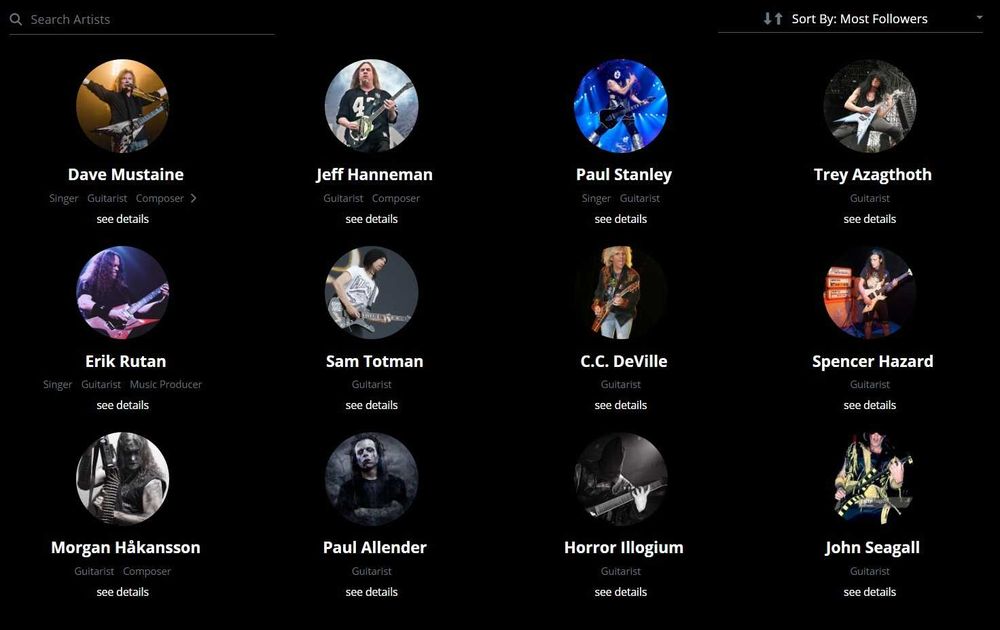
Task: Open Sort By: Most Followers menu
Action: [850, 19]
